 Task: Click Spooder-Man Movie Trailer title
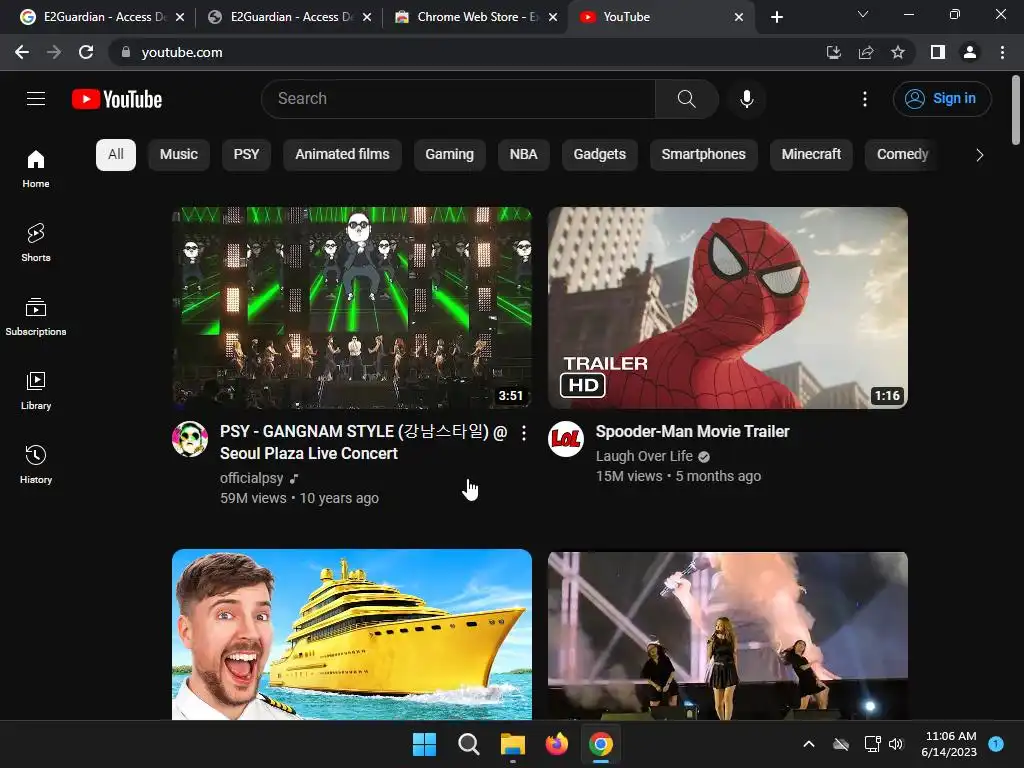692,432
